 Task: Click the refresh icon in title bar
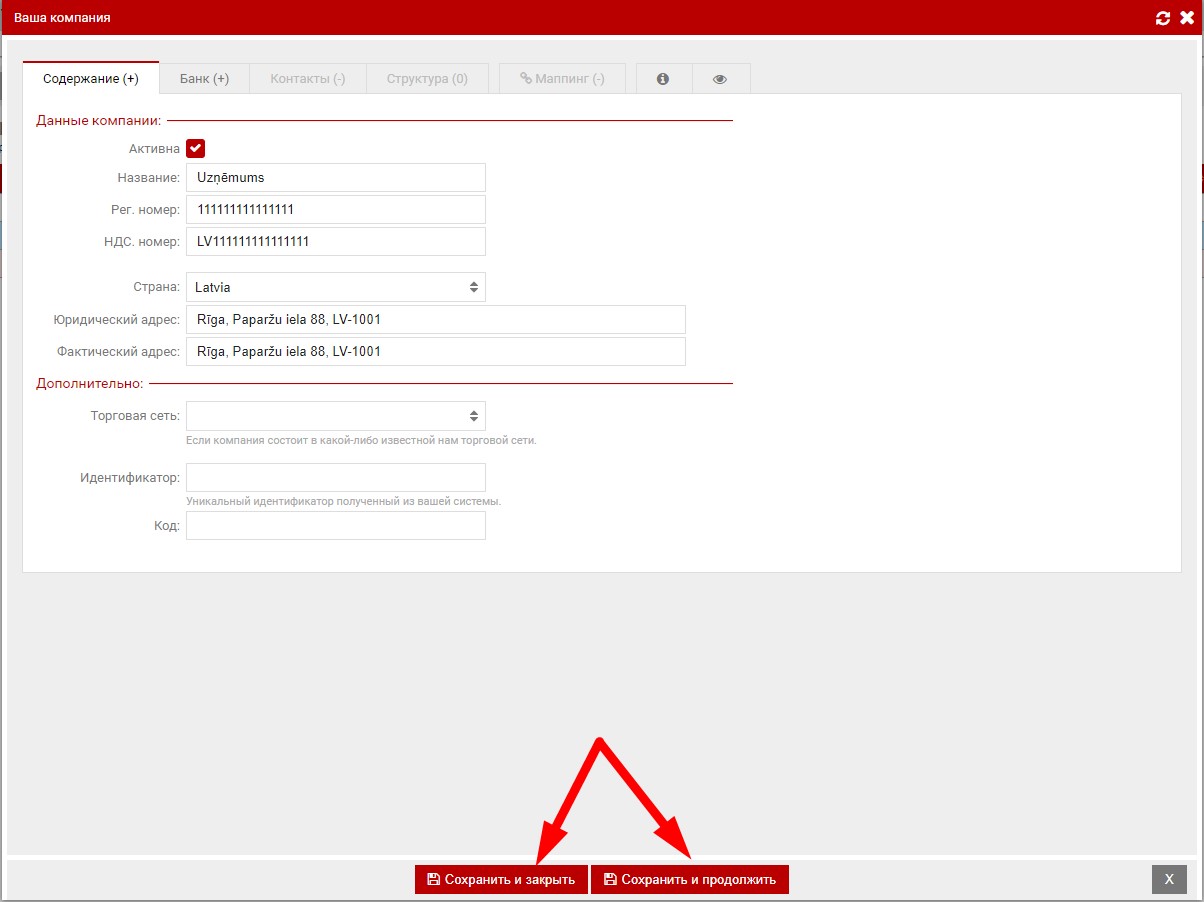pos(1162,18)
